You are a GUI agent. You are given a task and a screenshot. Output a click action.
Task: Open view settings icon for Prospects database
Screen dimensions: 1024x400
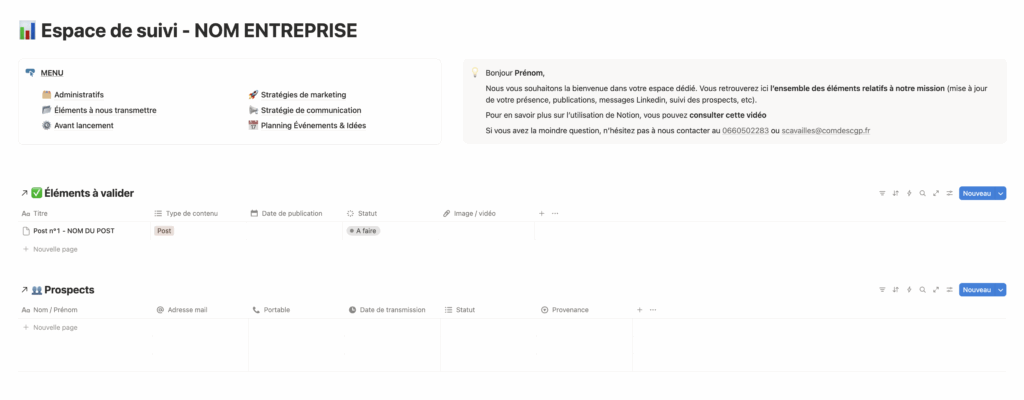pyautogui.click(x=948, y=290)
